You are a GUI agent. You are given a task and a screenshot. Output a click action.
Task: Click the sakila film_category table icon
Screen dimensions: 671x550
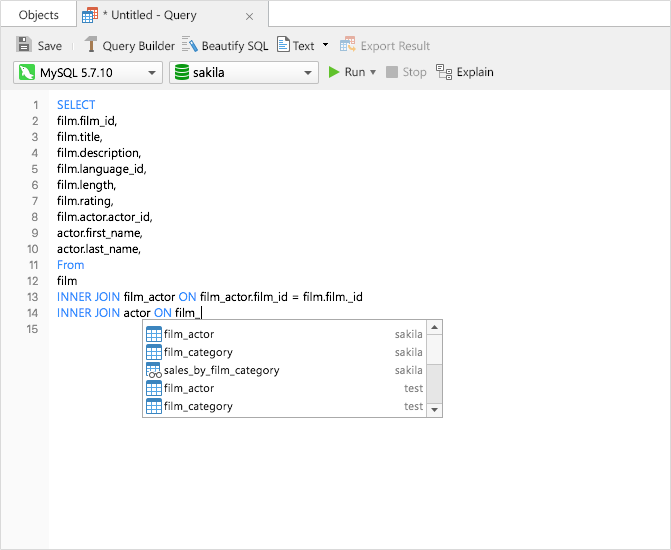[x=154, y=352]
